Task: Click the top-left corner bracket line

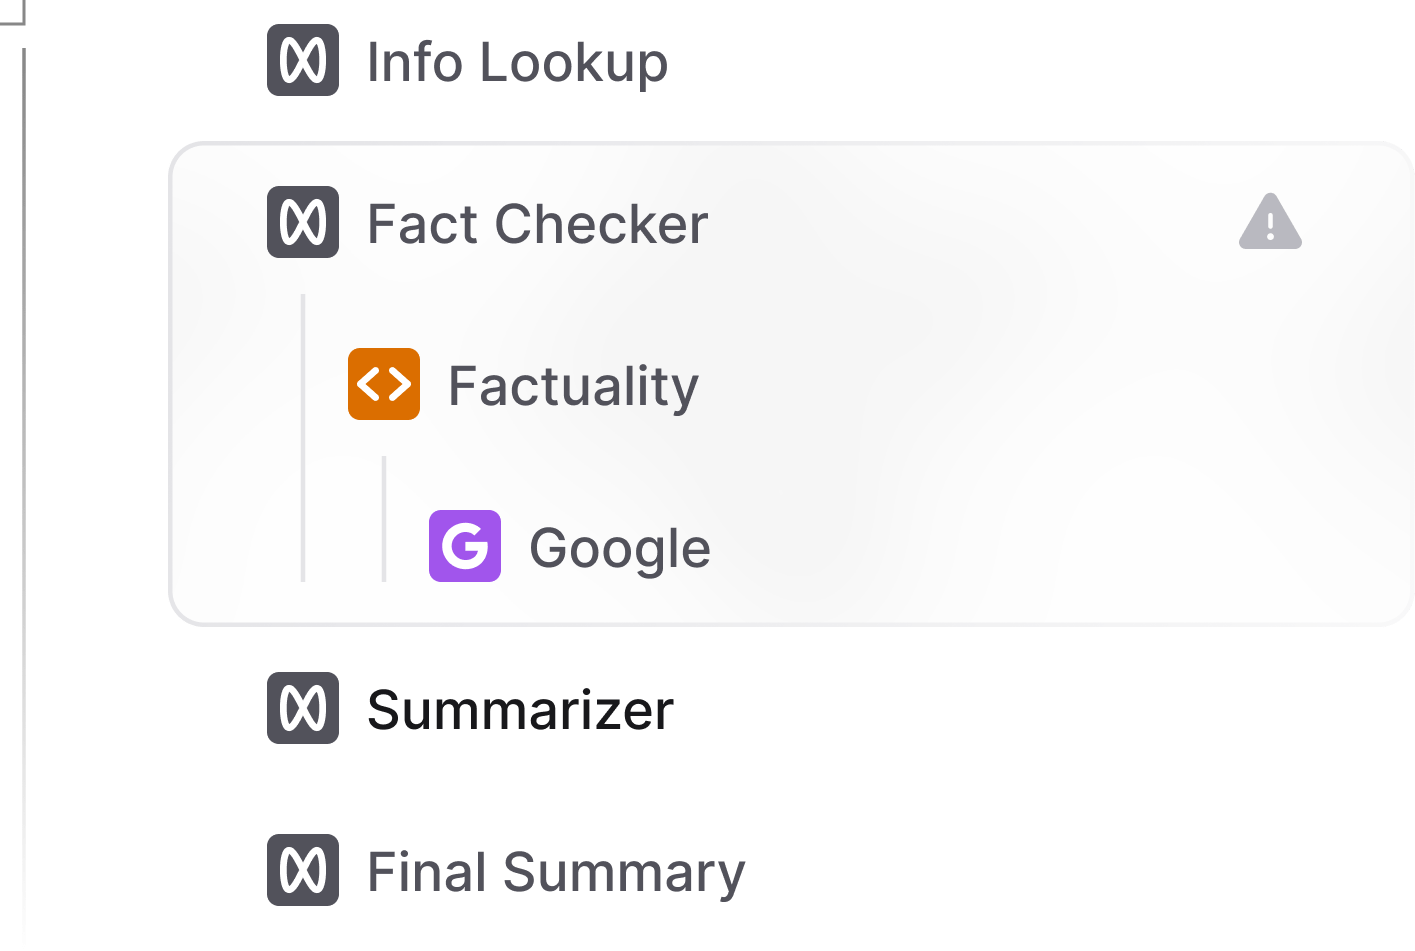Action: [x=12, y=22]
